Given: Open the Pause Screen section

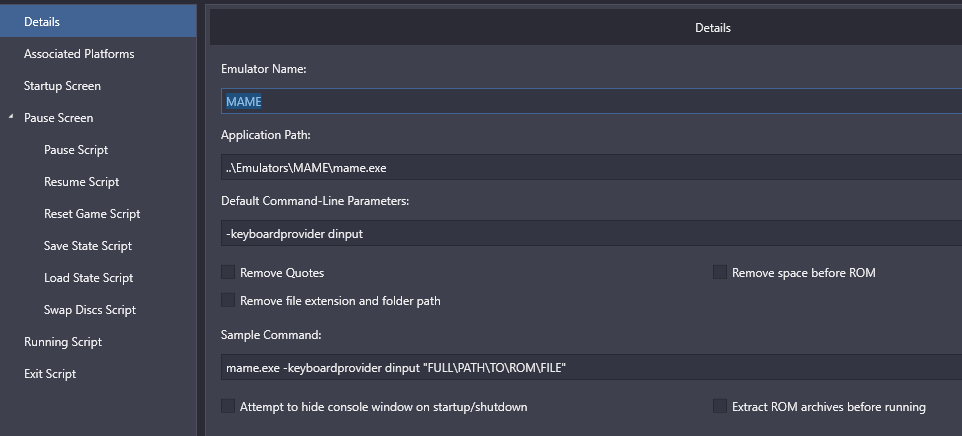Looking at the screenshot, I should click(x=58, y=118).
